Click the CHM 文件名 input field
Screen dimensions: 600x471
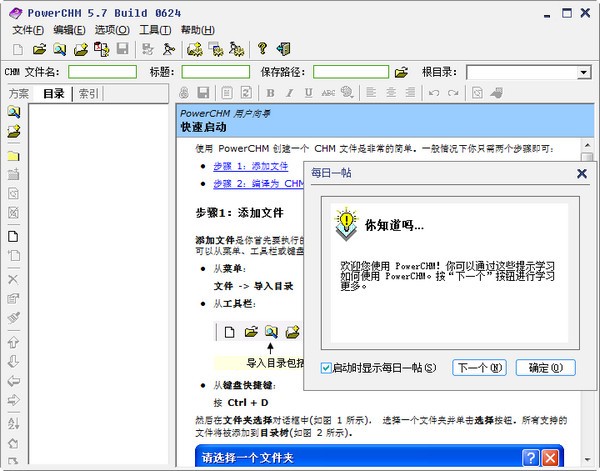(102, 72)
